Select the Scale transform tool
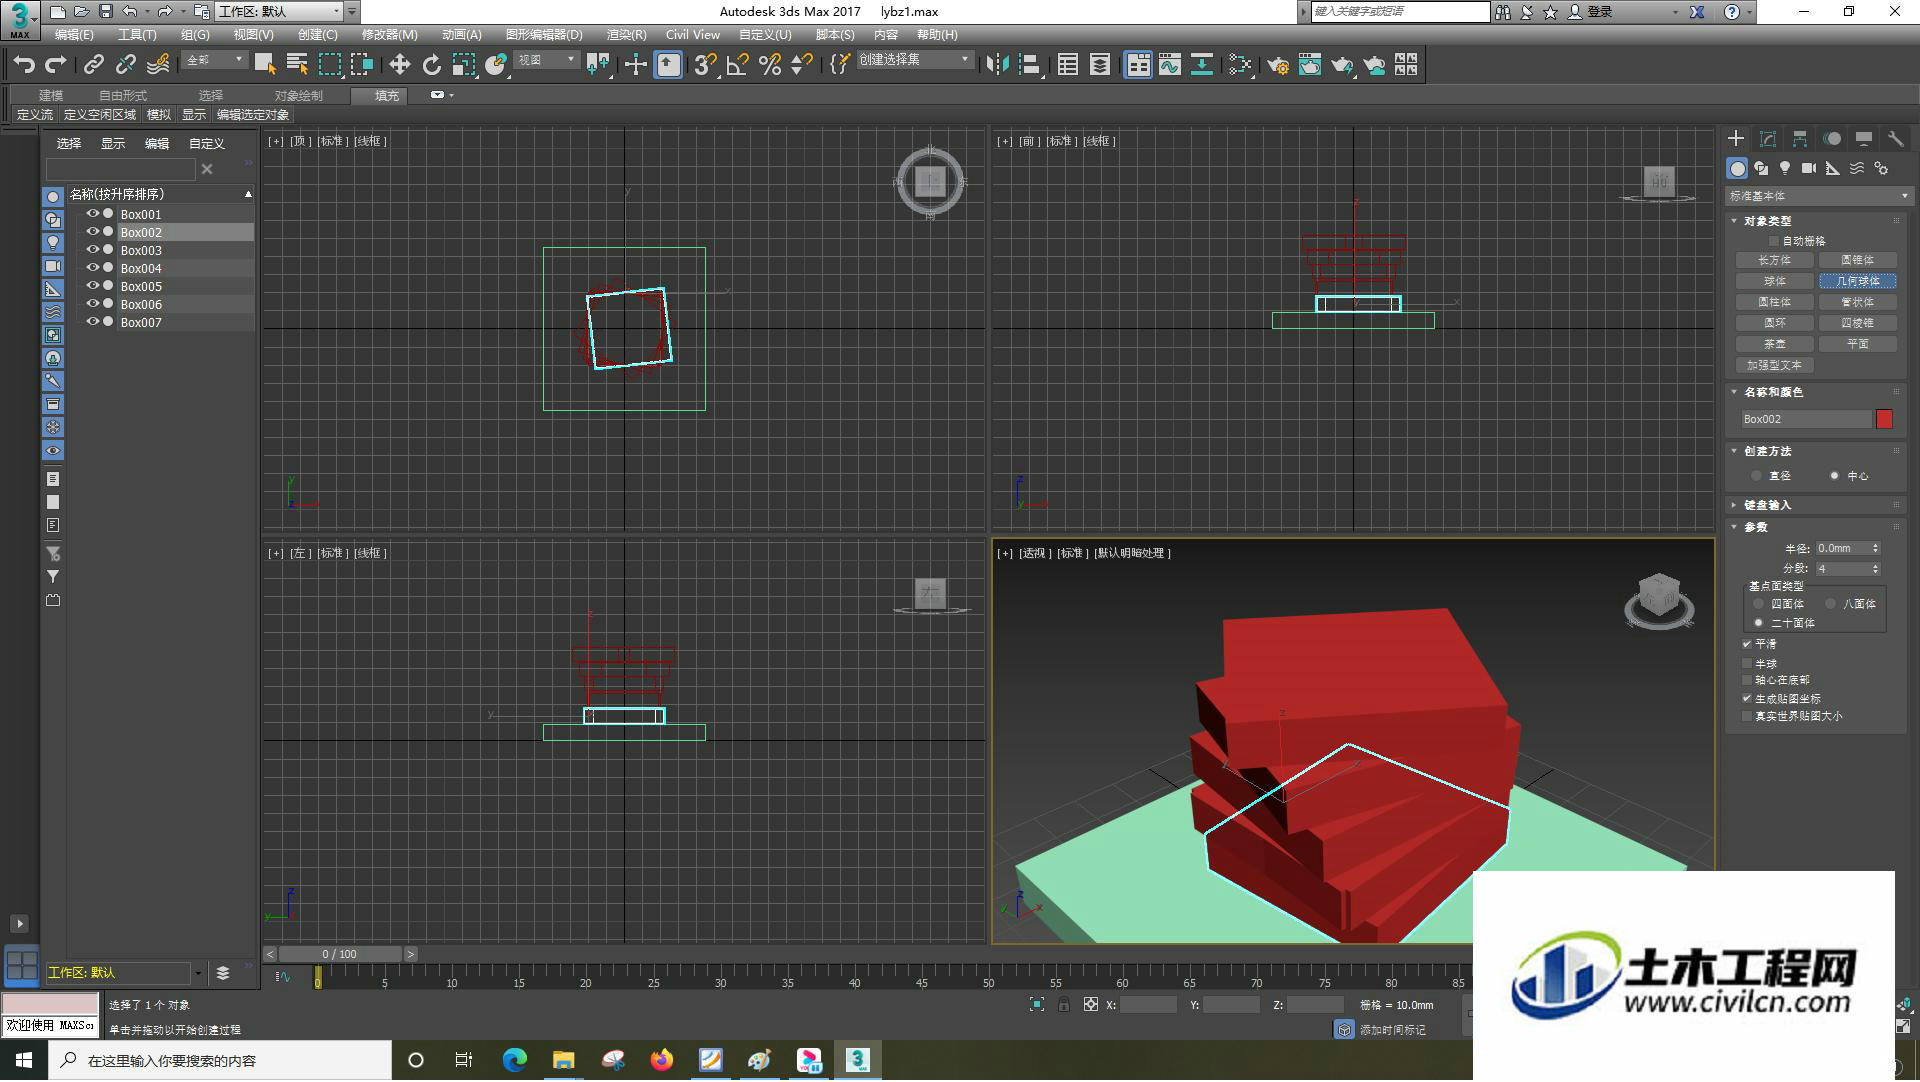1920x1082 pixels. [463, 65]
